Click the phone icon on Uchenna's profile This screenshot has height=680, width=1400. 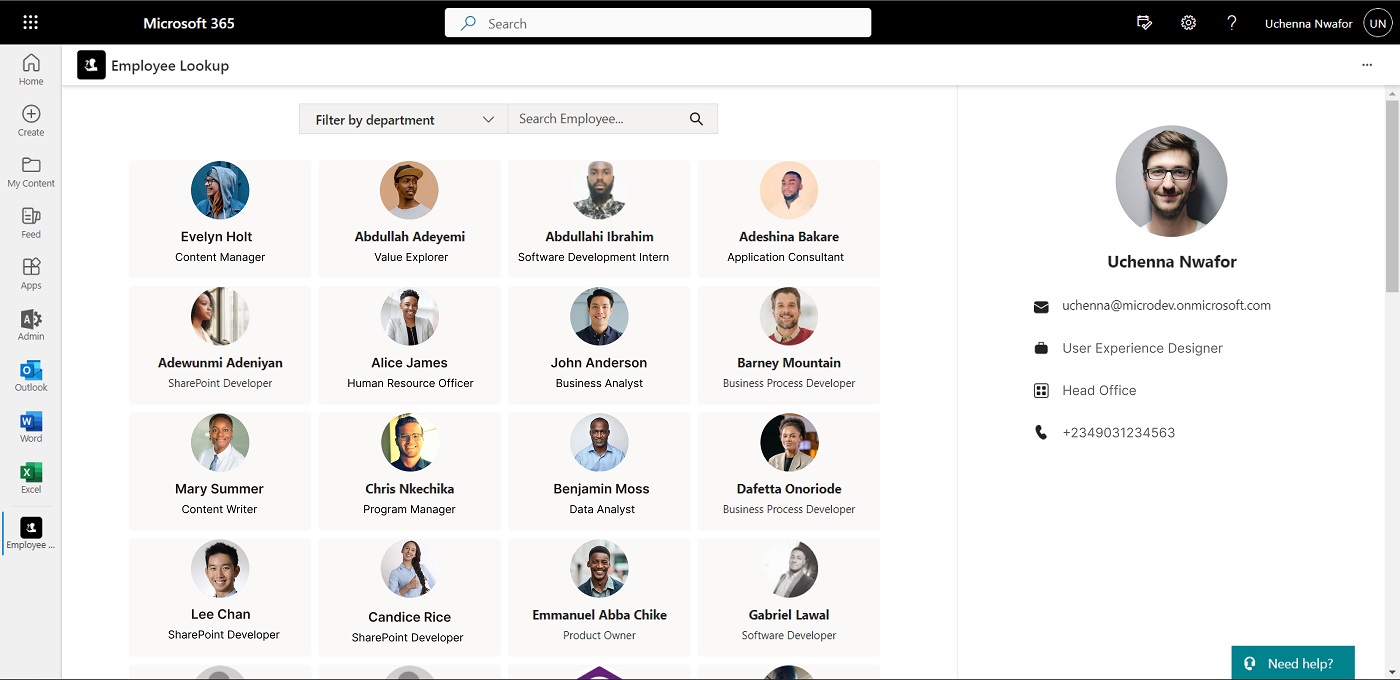[x=1040, y=432]
